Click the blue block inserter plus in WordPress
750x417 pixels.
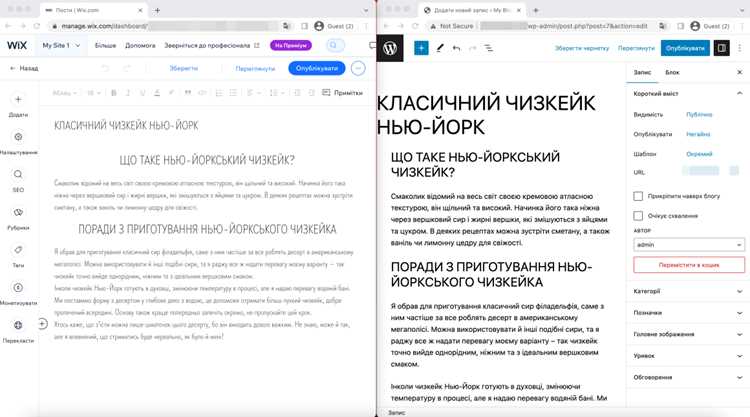tap(421, 48)
